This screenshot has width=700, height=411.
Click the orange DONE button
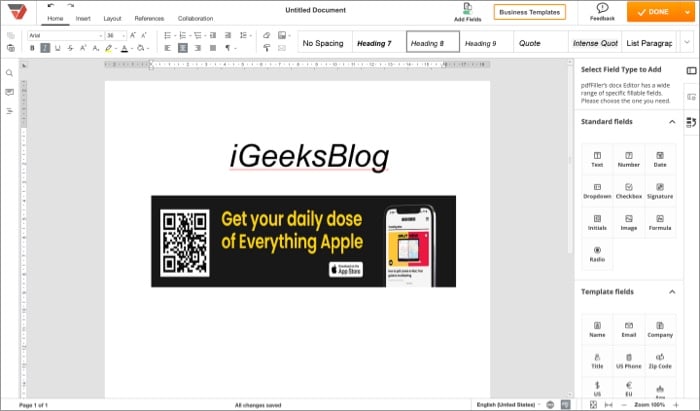click(x=654, y=12)
